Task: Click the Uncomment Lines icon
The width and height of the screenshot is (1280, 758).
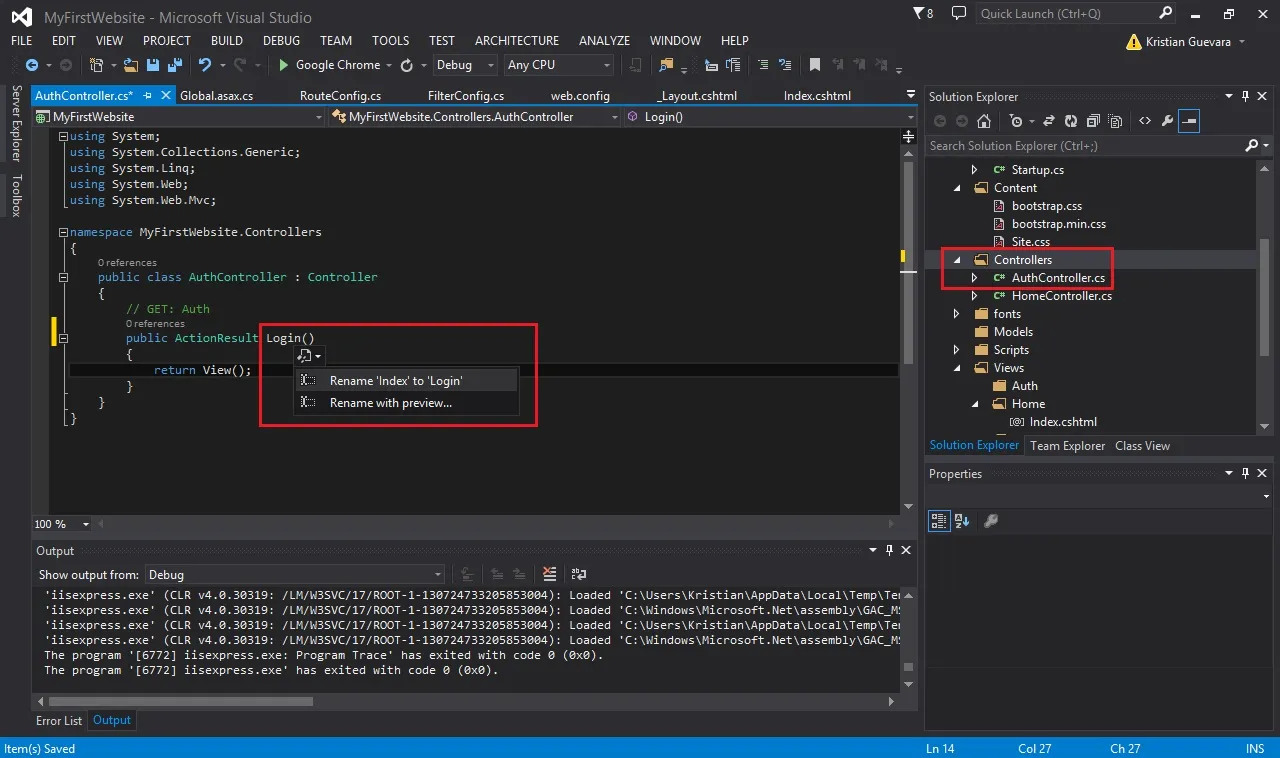Action: click(785, 65)
